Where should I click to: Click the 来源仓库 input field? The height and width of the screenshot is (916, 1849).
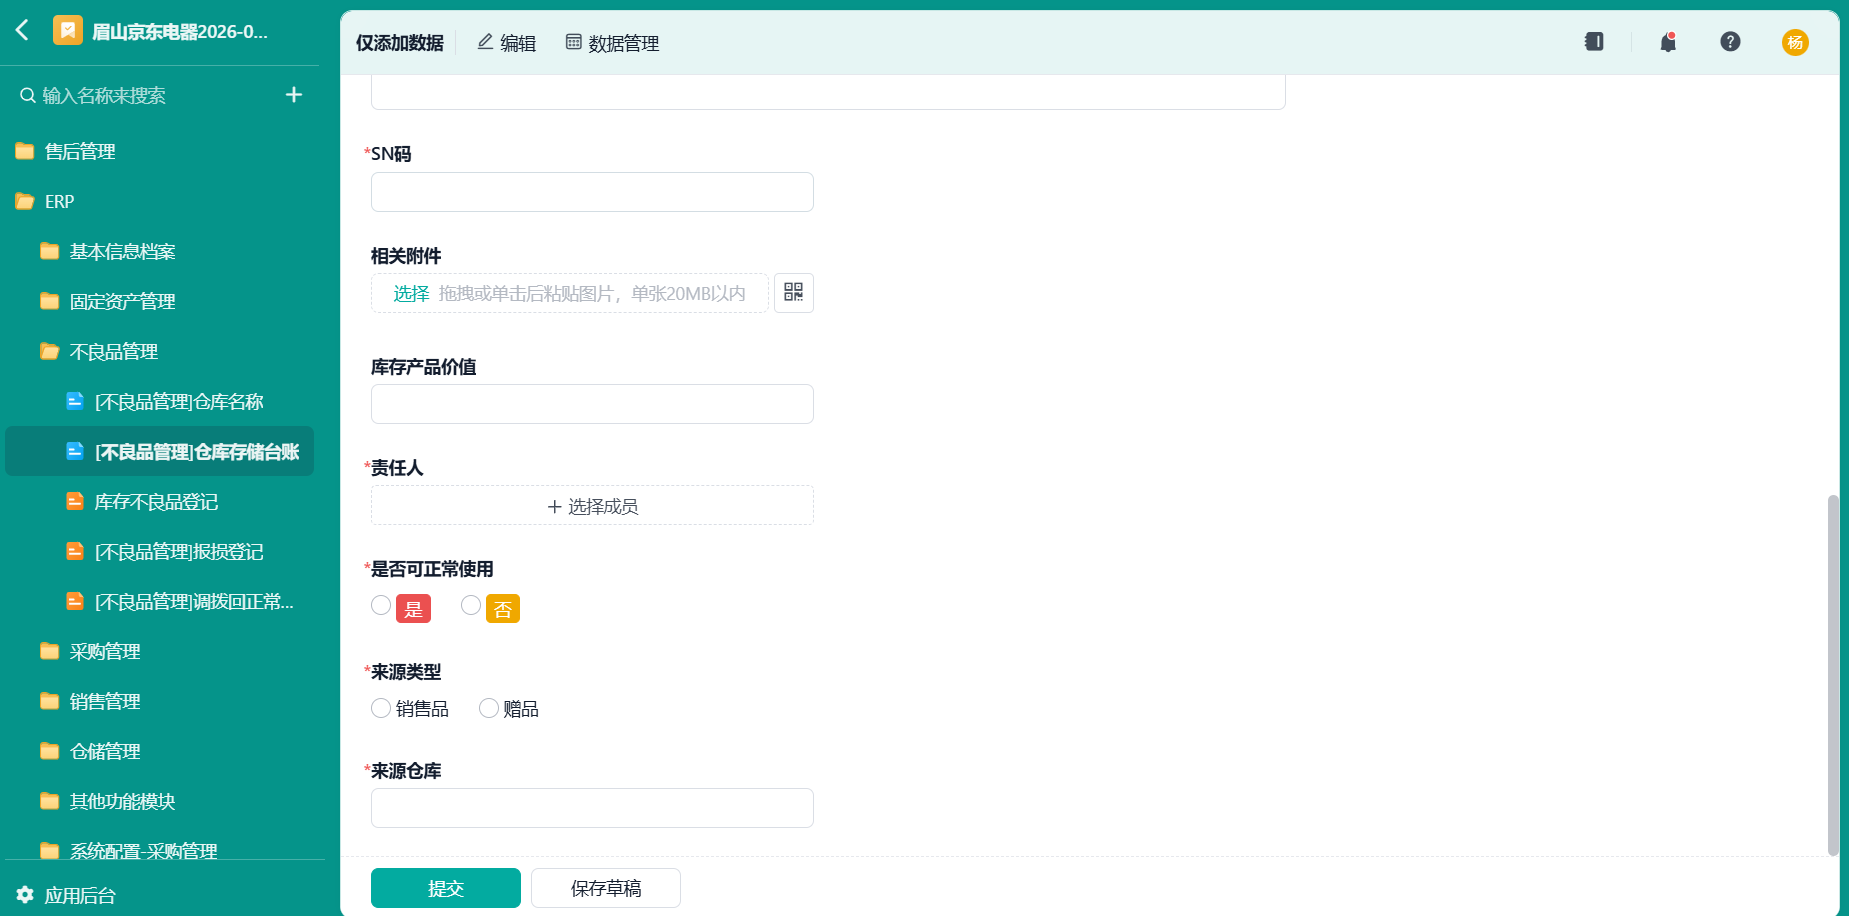click(592, 808)
